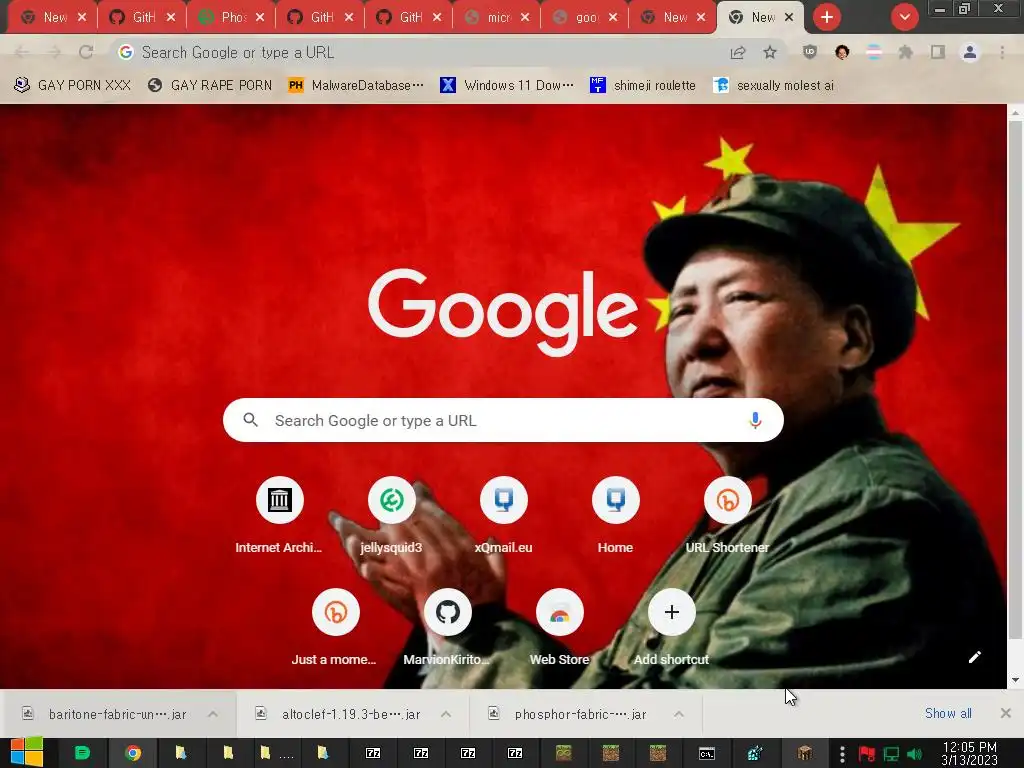This screenshot has width=1024, height=768.
Task: Bookmark this tab with the star icon
Action: [x=770, y=52]
